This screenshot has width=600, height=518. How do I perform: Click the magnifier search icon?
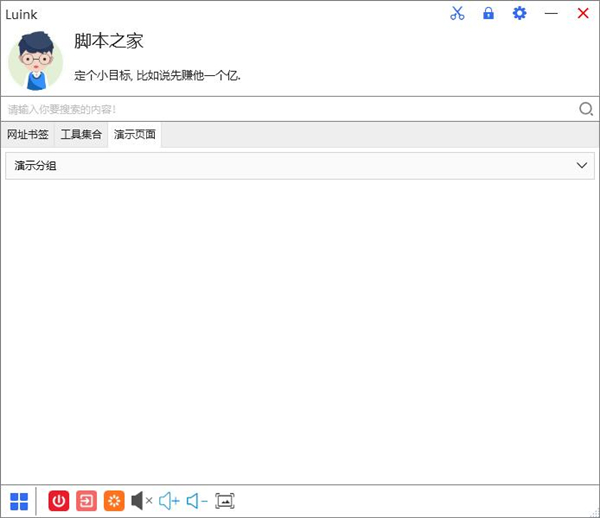(586, 109)
